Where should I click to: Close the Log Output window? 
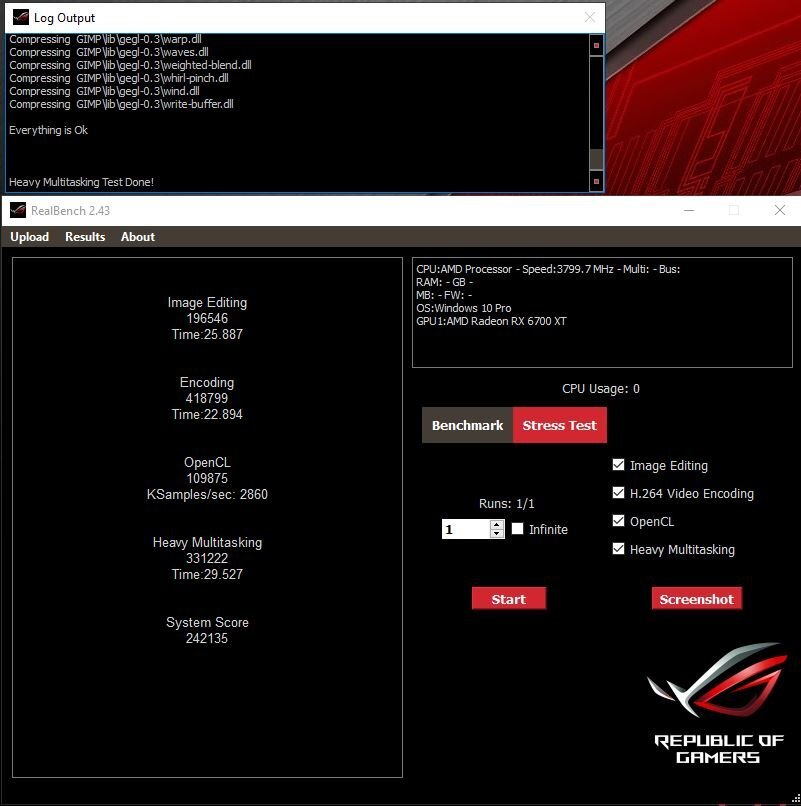pos(590,17)
